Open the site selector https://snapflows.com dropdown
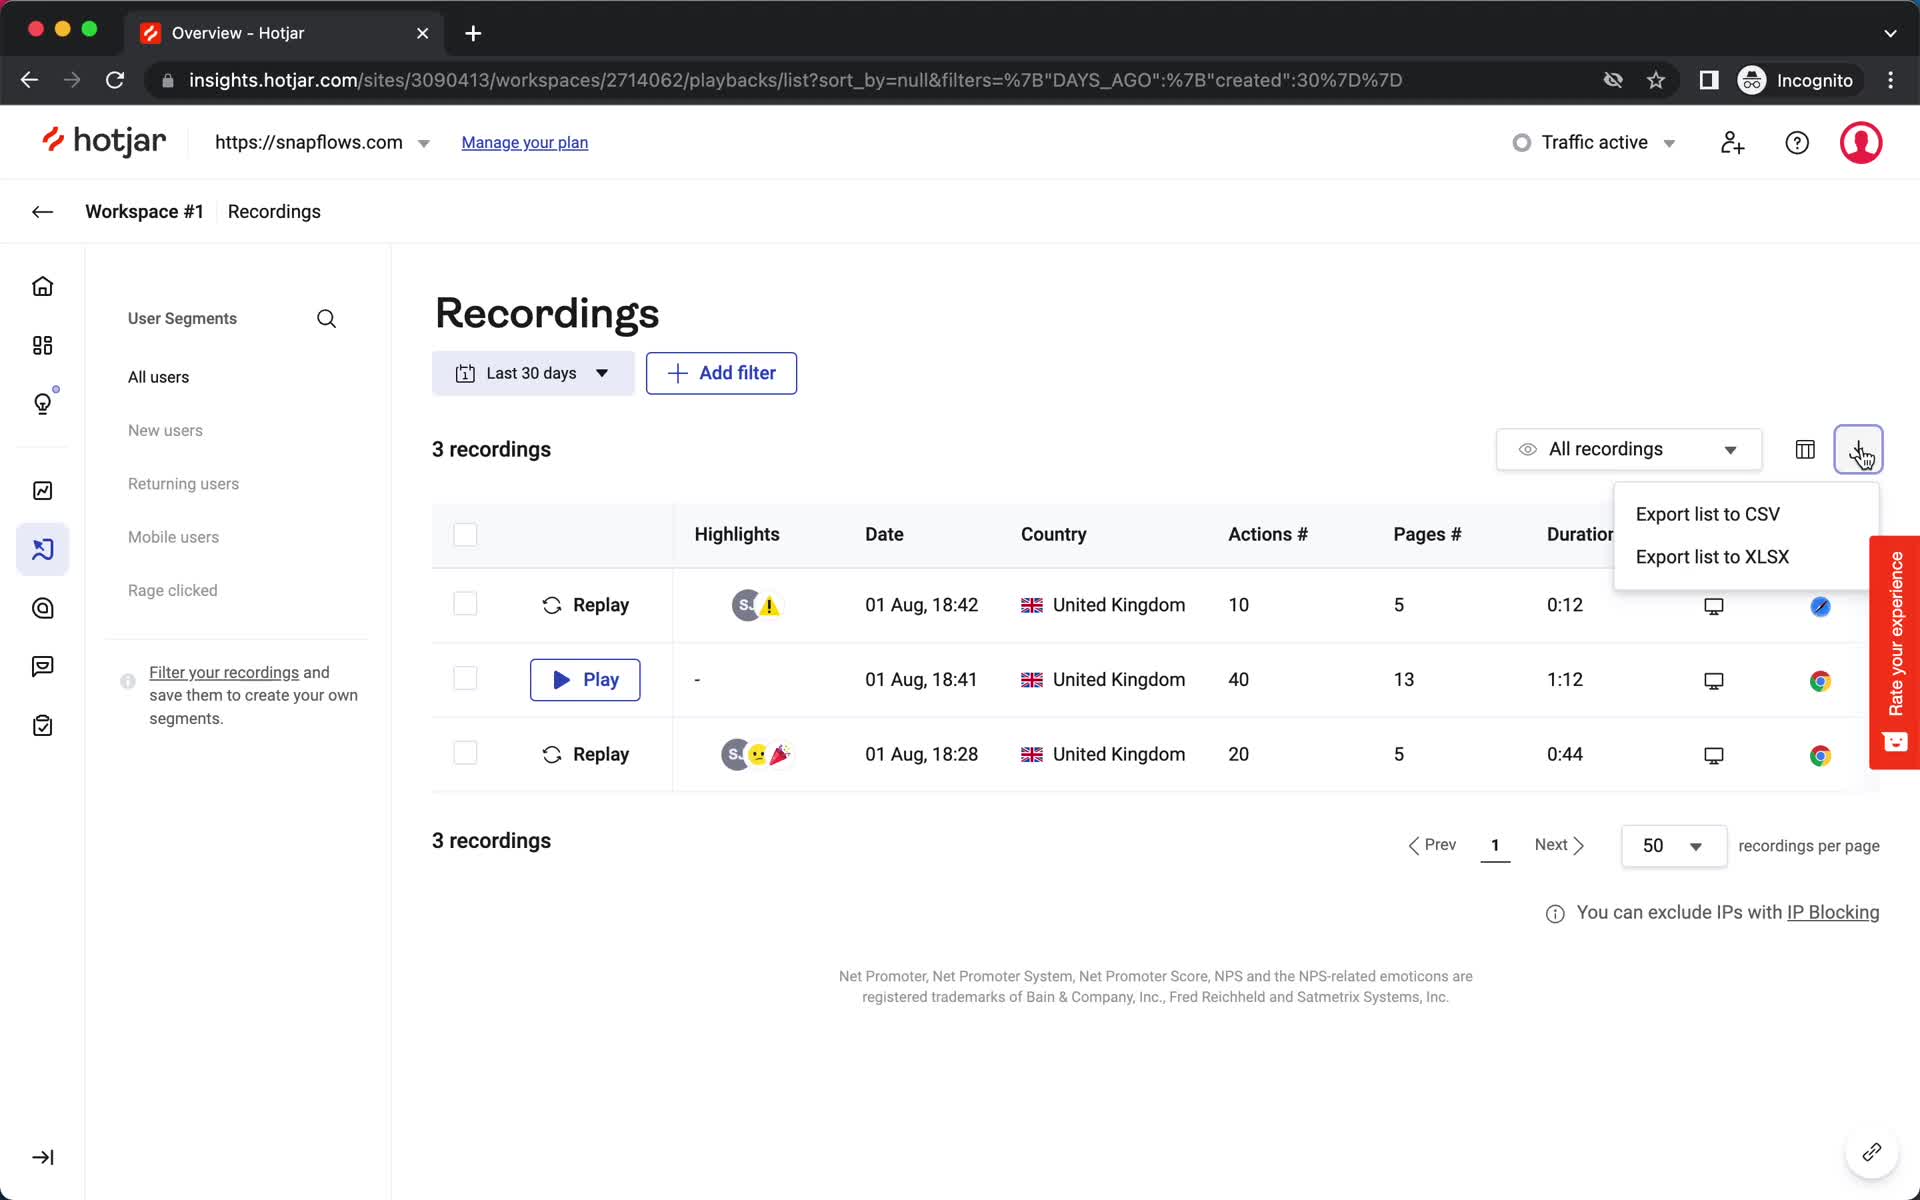This screenshot has height=1200, width=1920. (322, 142)
